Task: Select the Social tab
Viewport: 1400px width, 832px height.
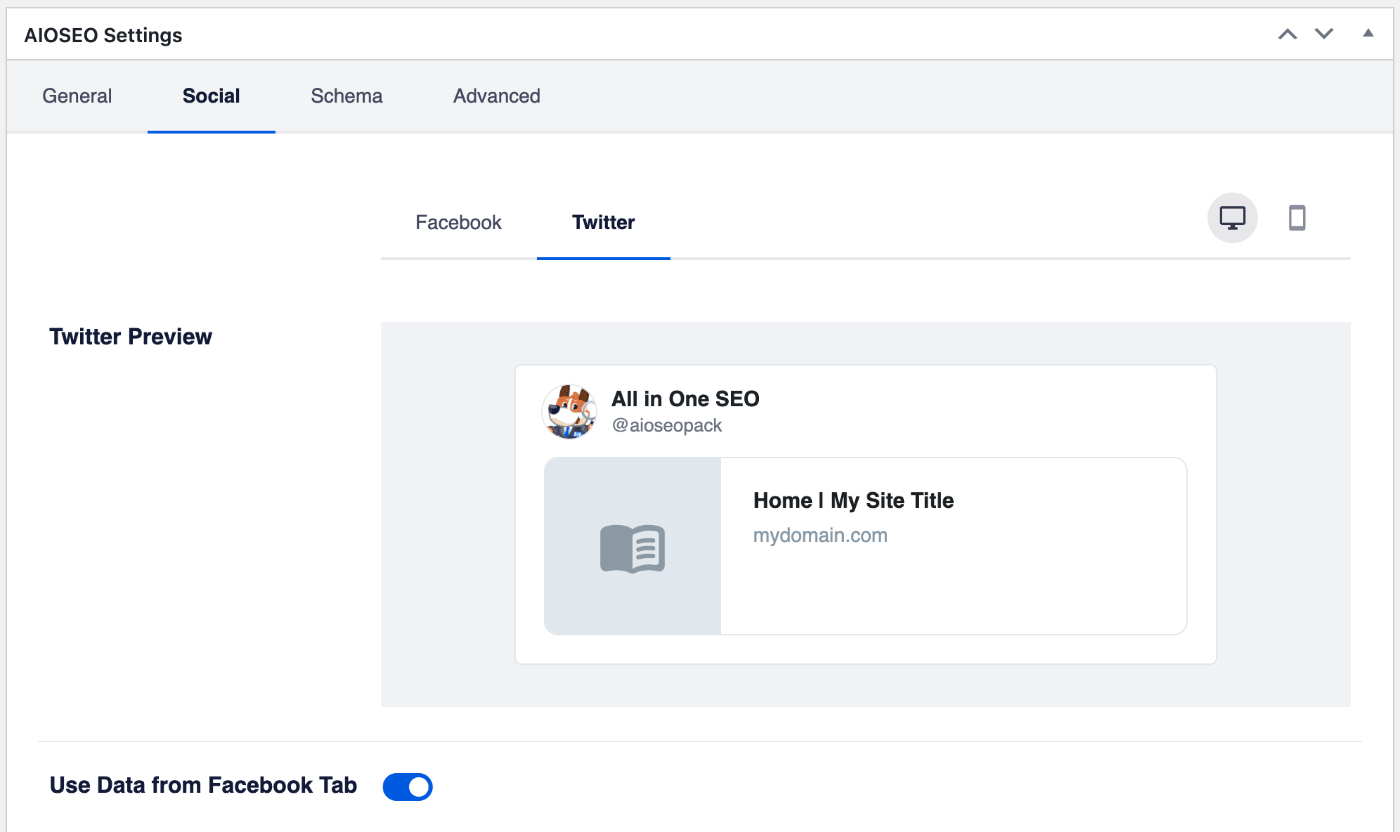Action: click(211, 96)
